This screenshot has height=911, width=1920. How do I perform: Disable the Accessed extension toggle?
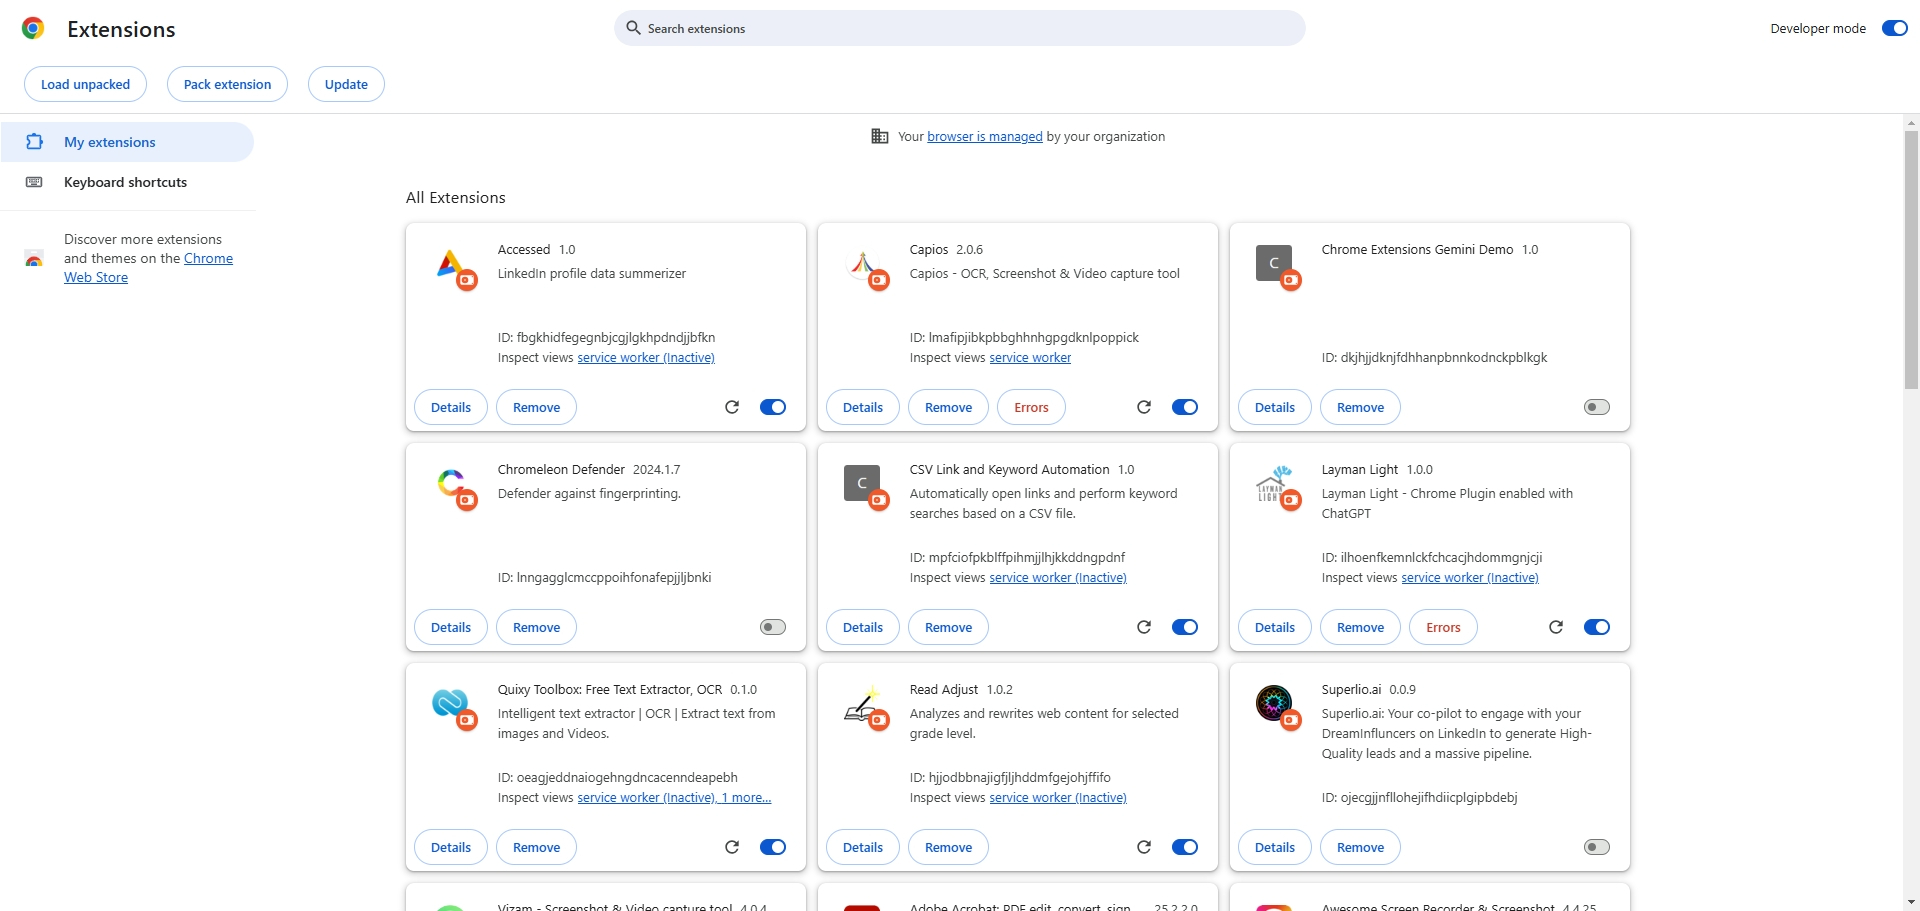click(x=773, y=407)
